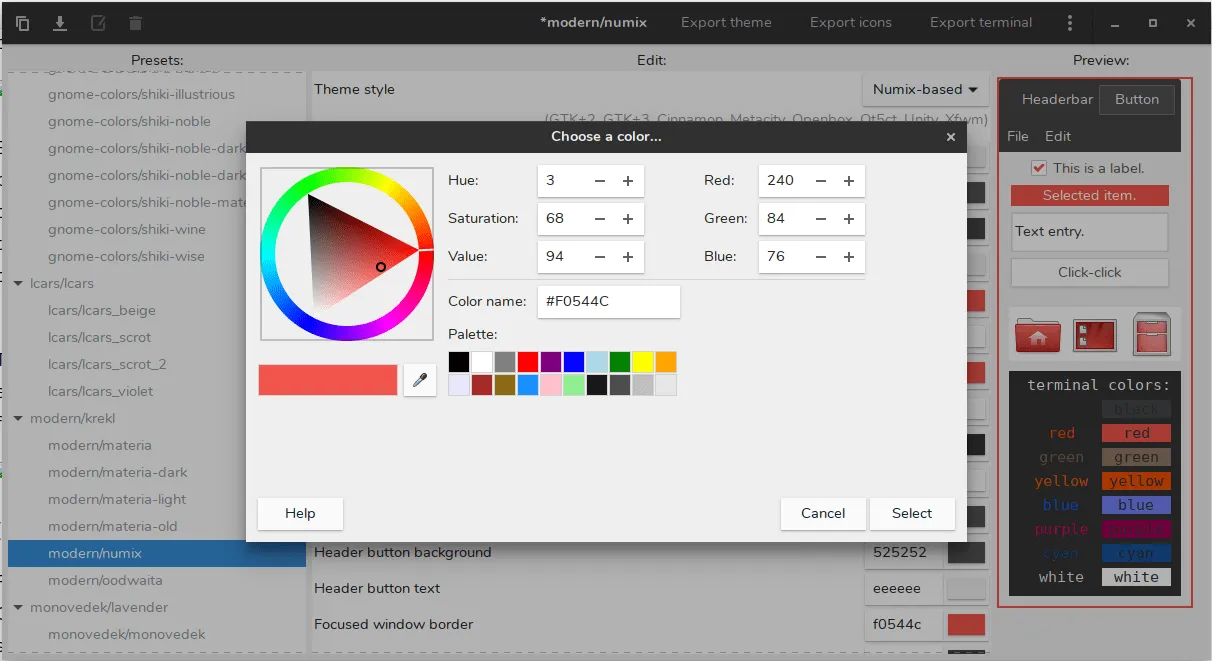1212x661 pixels.
Task: Decrease the Red value with minus
Action: pyautogui.click(x=820, y=181)
